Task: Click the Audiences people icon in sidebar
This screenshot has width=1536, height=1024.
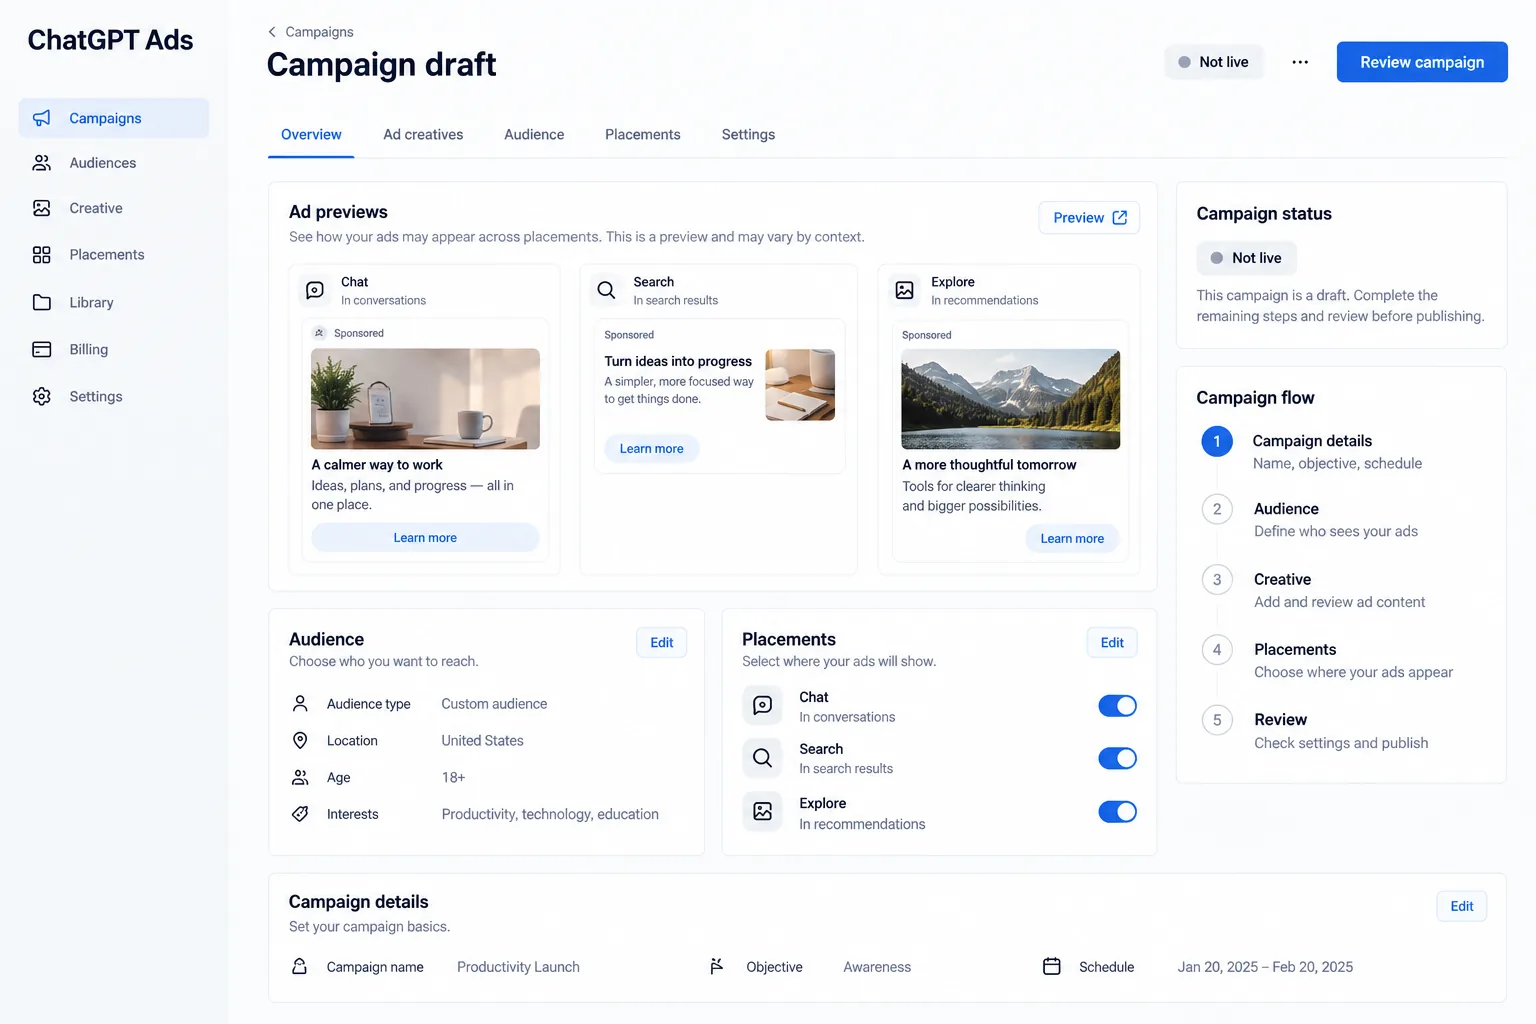Action: pos(41,163)
